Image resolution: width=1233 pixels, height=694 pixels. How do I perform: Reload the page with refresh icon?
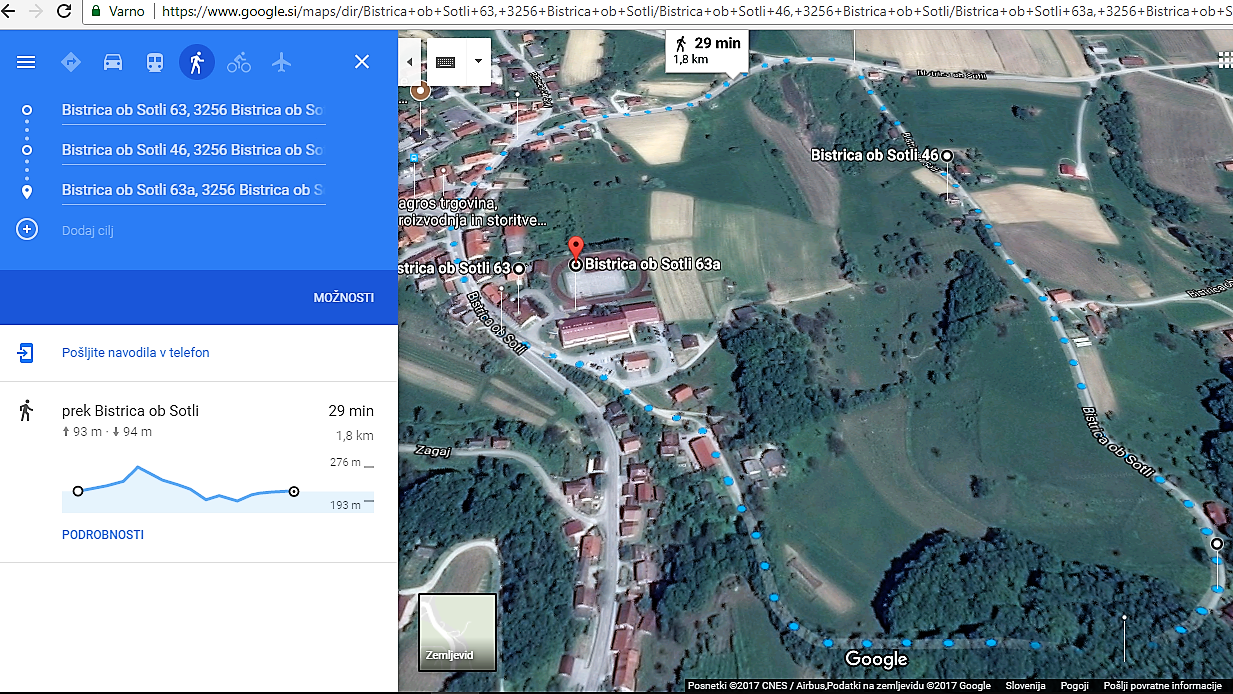[x=64, y=12]
